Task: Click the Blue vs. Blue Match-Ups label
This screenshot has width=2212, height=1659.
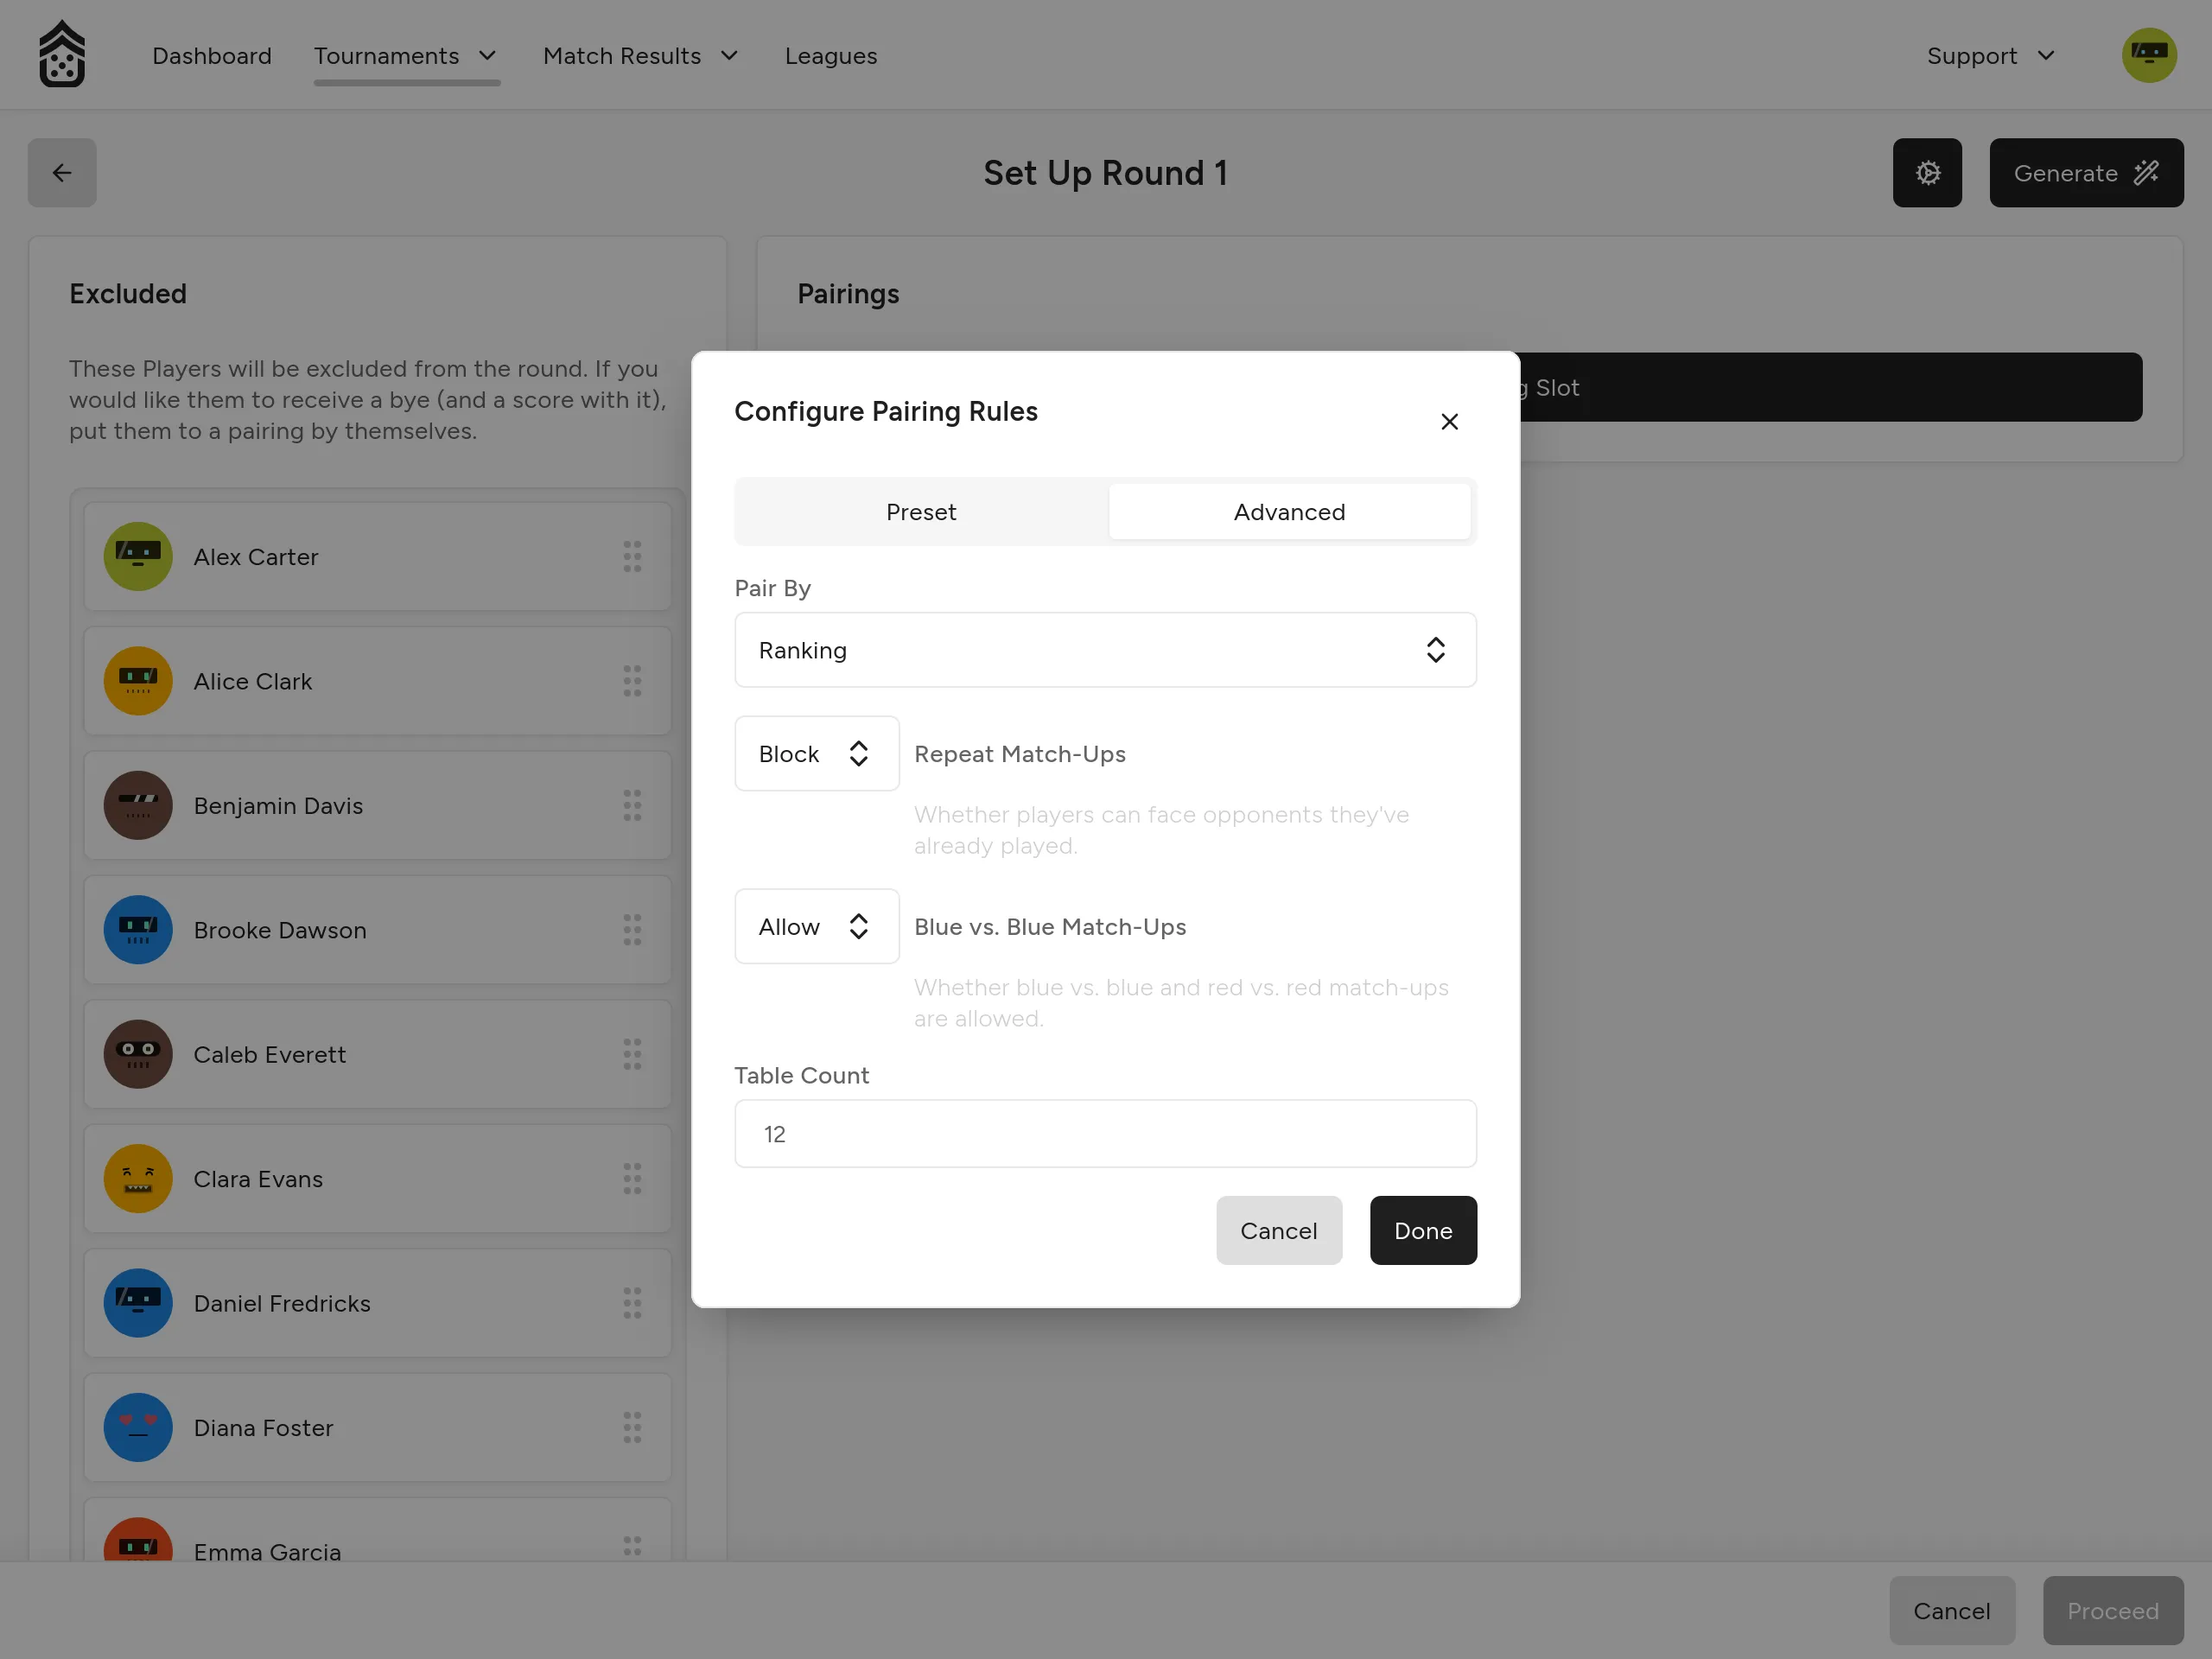Action: point(1050,927)
